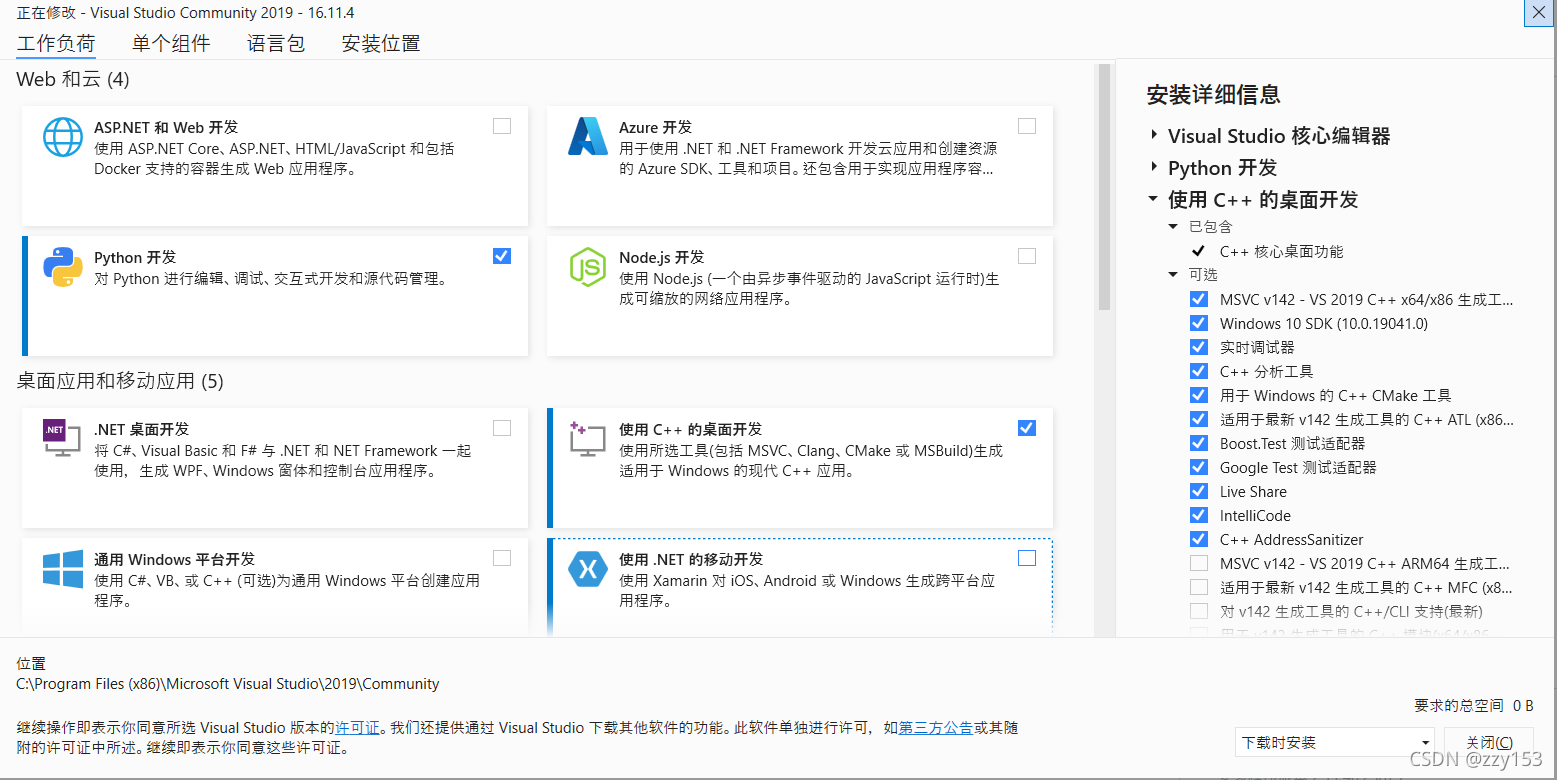
Task: Click the Azure development logo icon
Action: pyautogui.click(x=588, y=137)
